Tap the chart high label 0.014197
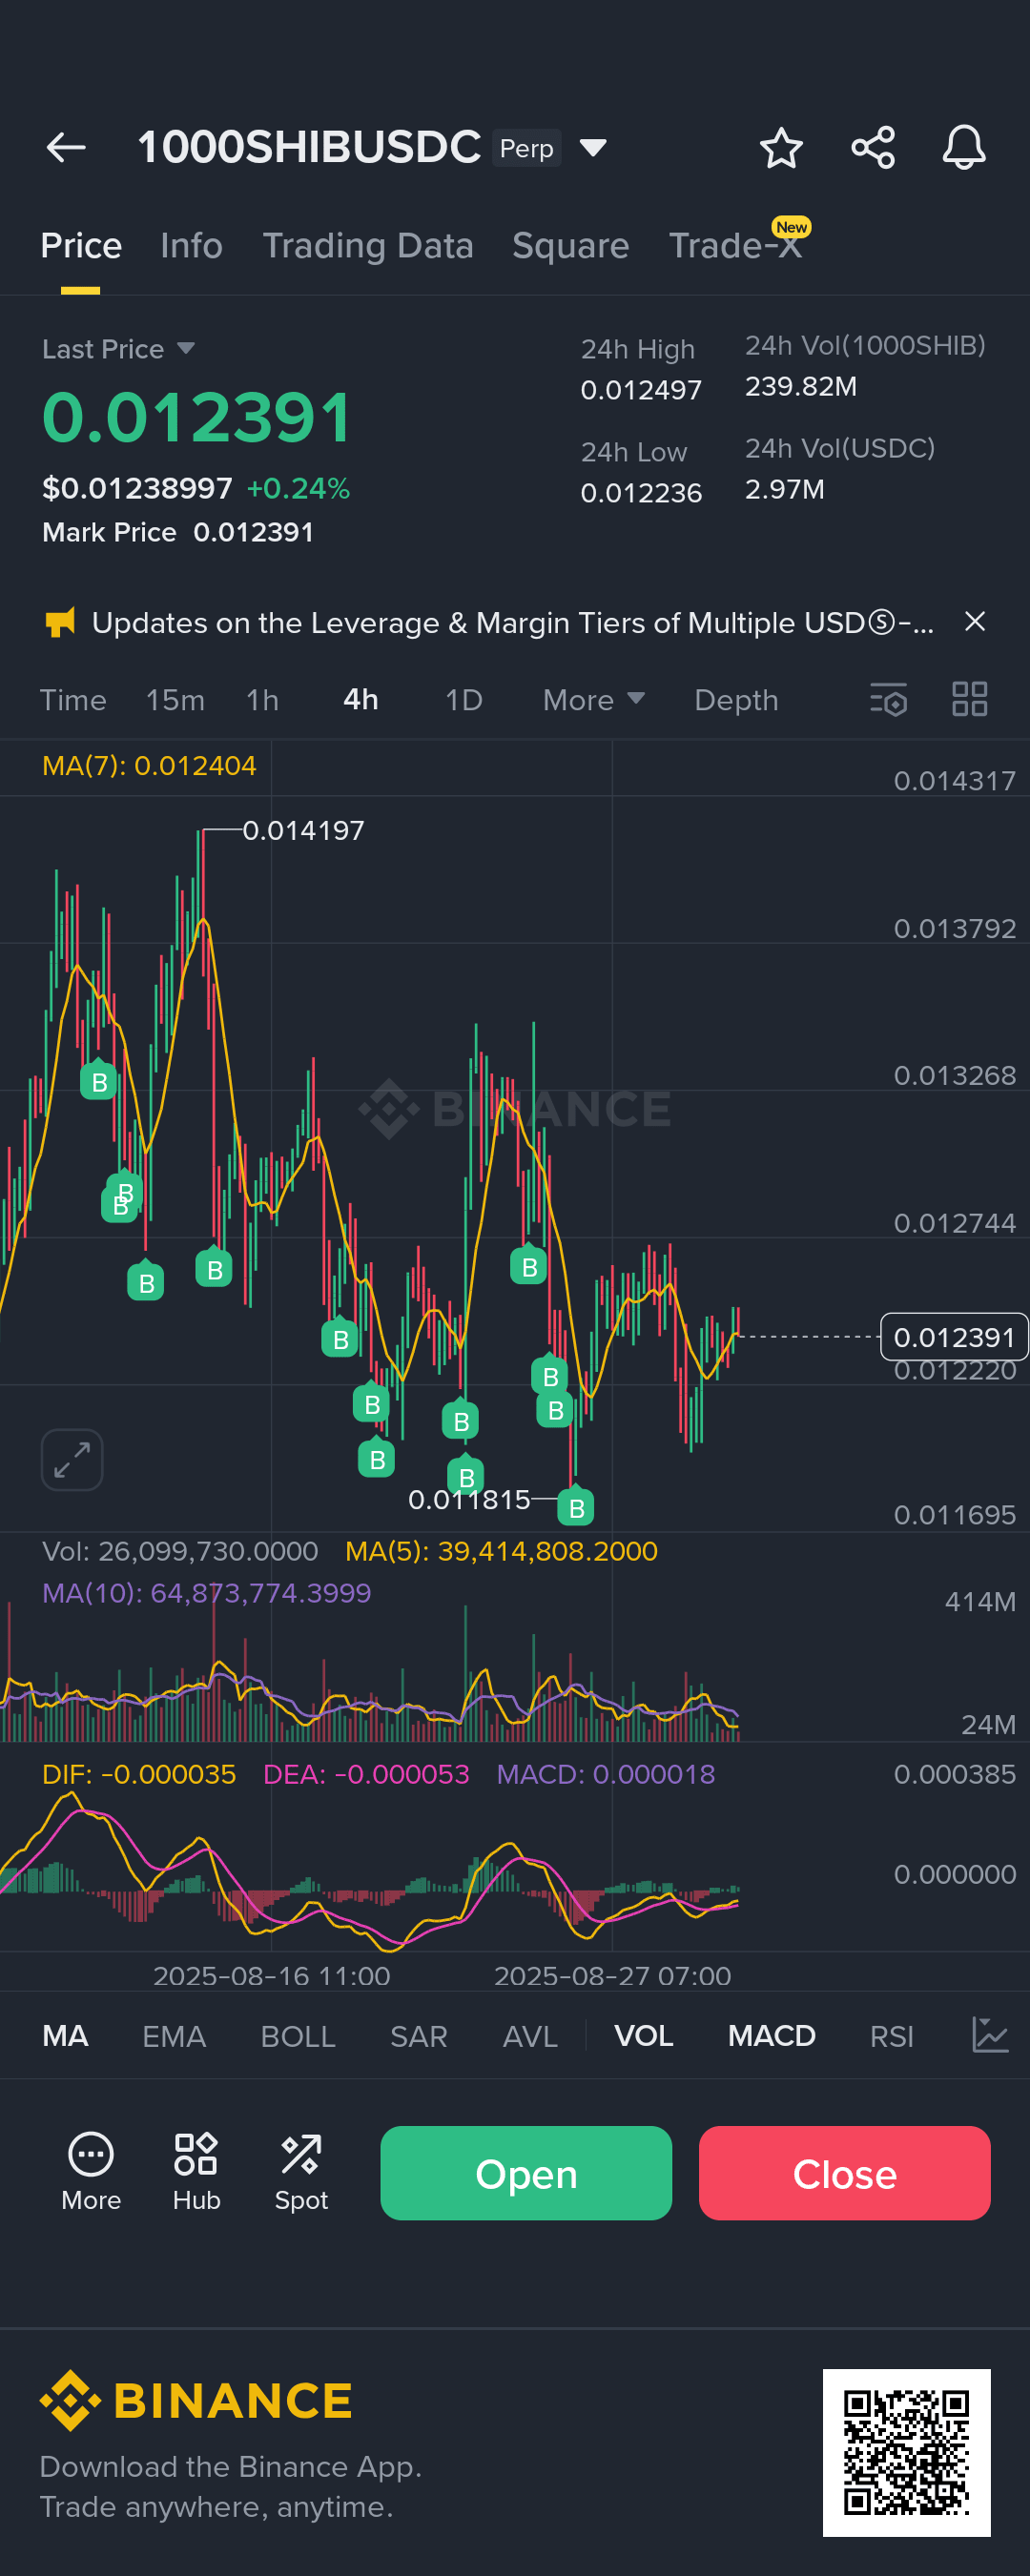Screen dimensions: 1030x2576 (303, 830)
